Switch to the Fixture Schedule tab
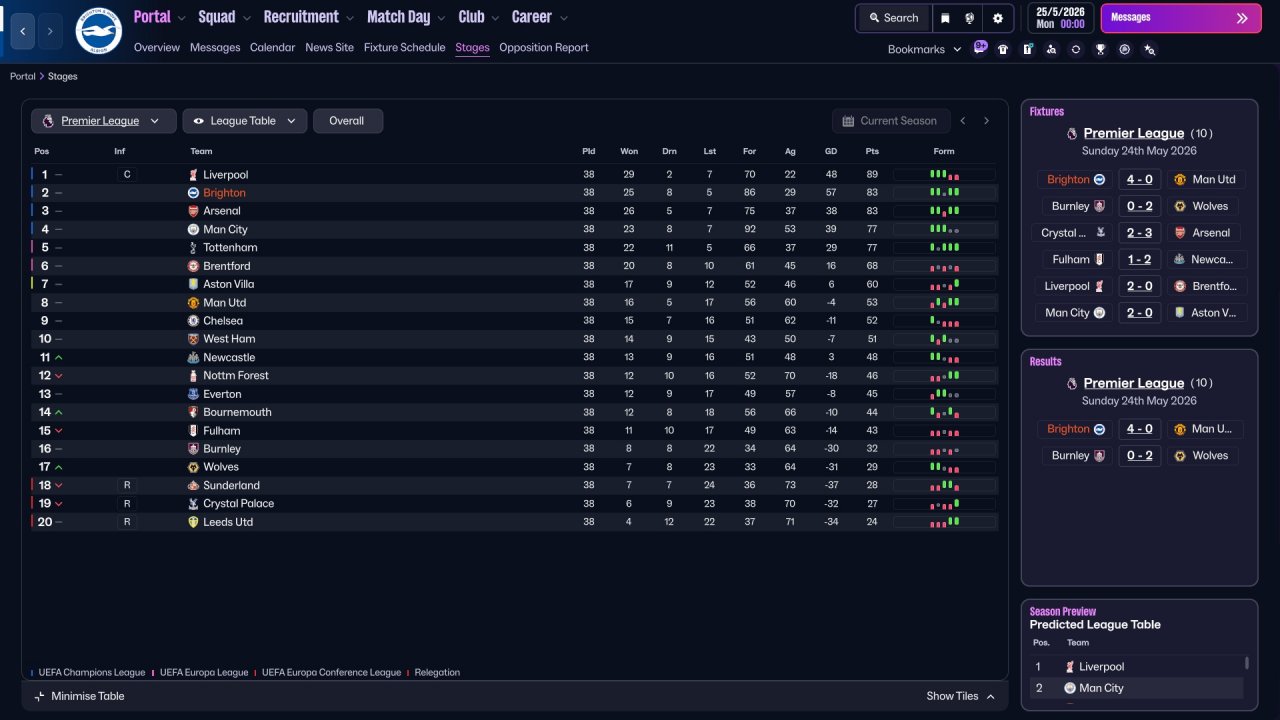 point(405,47)
